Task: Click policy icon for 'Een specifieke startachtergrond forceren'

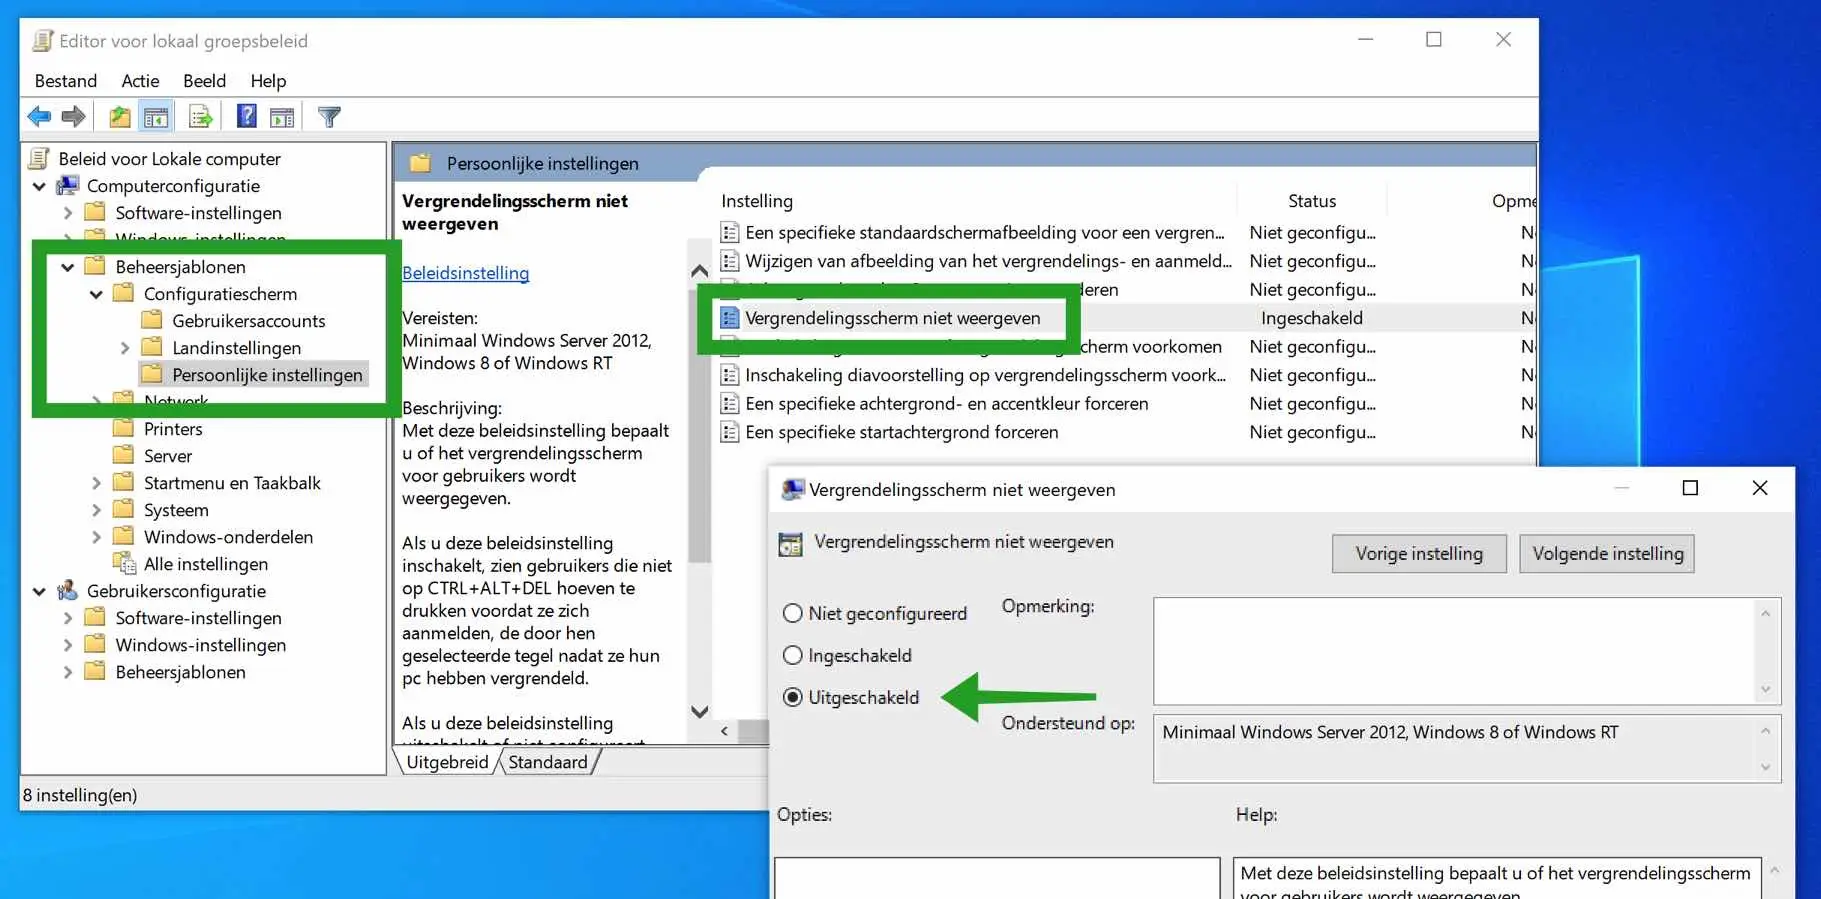Action: (x=730, y=432)
